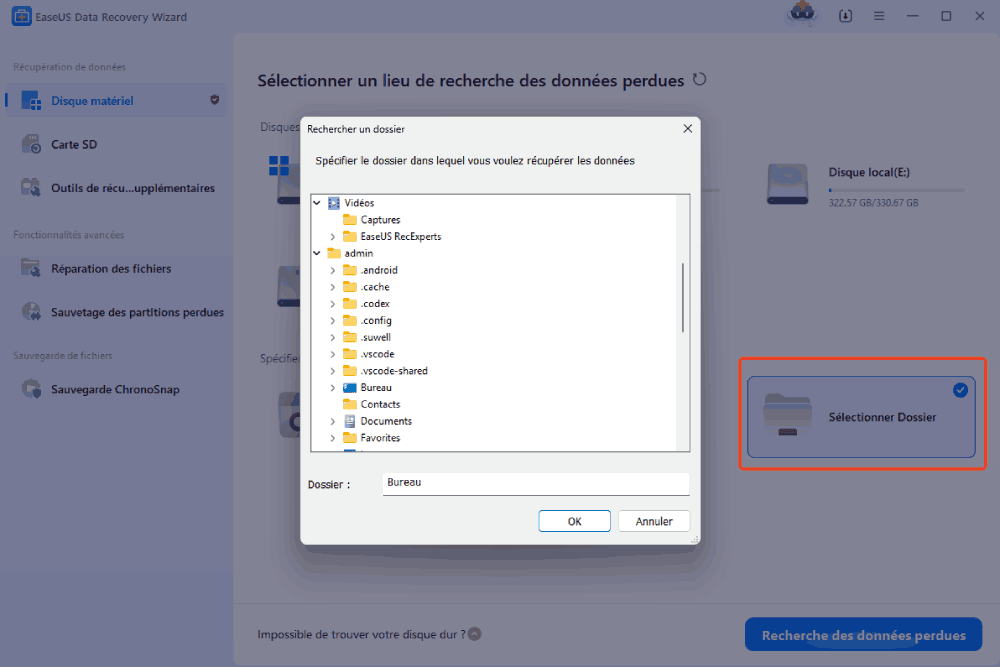Screen dimensions: 1000x667
Task: Collapse the Vidéos tree node
Action: click(317, 203)
